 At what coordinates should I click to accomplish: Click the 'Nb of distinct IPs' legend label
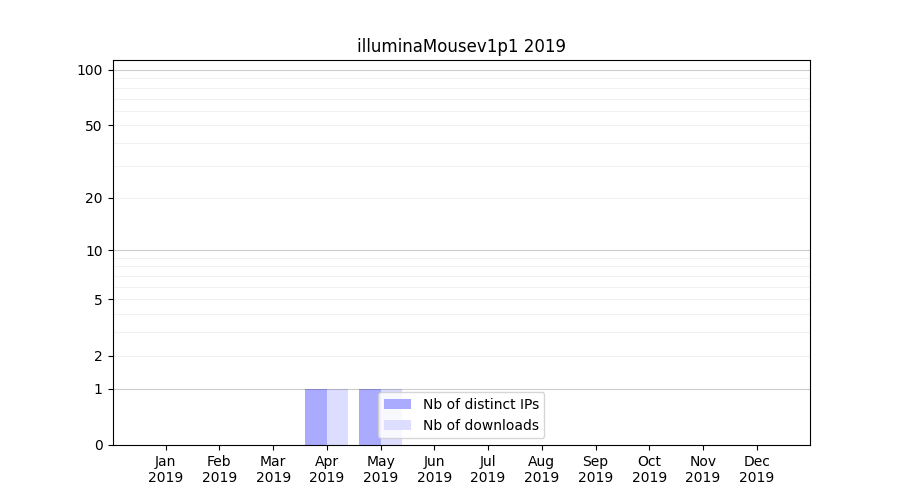coord(480,404)
